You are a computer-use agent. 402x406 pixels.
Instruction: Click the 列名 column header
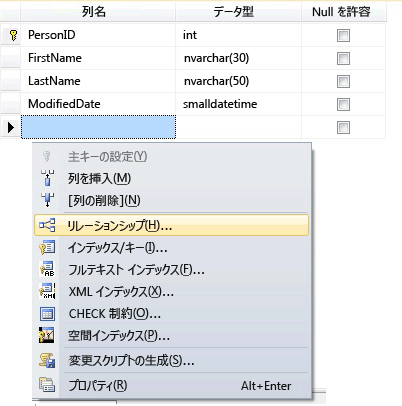(98, 12)
